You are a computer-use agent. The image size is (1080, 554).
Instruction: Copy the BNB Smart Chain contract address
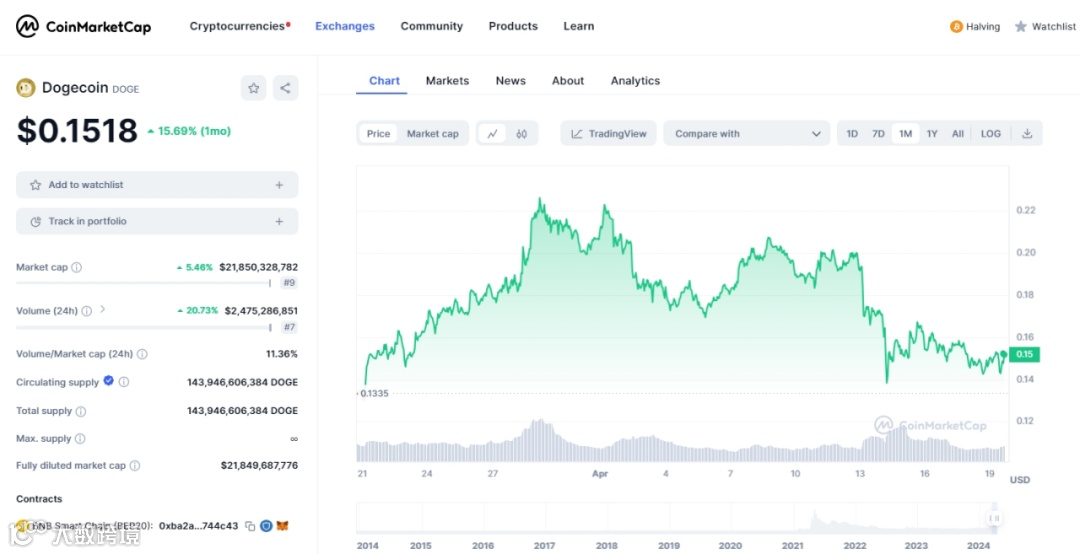(x=250, y=526)
